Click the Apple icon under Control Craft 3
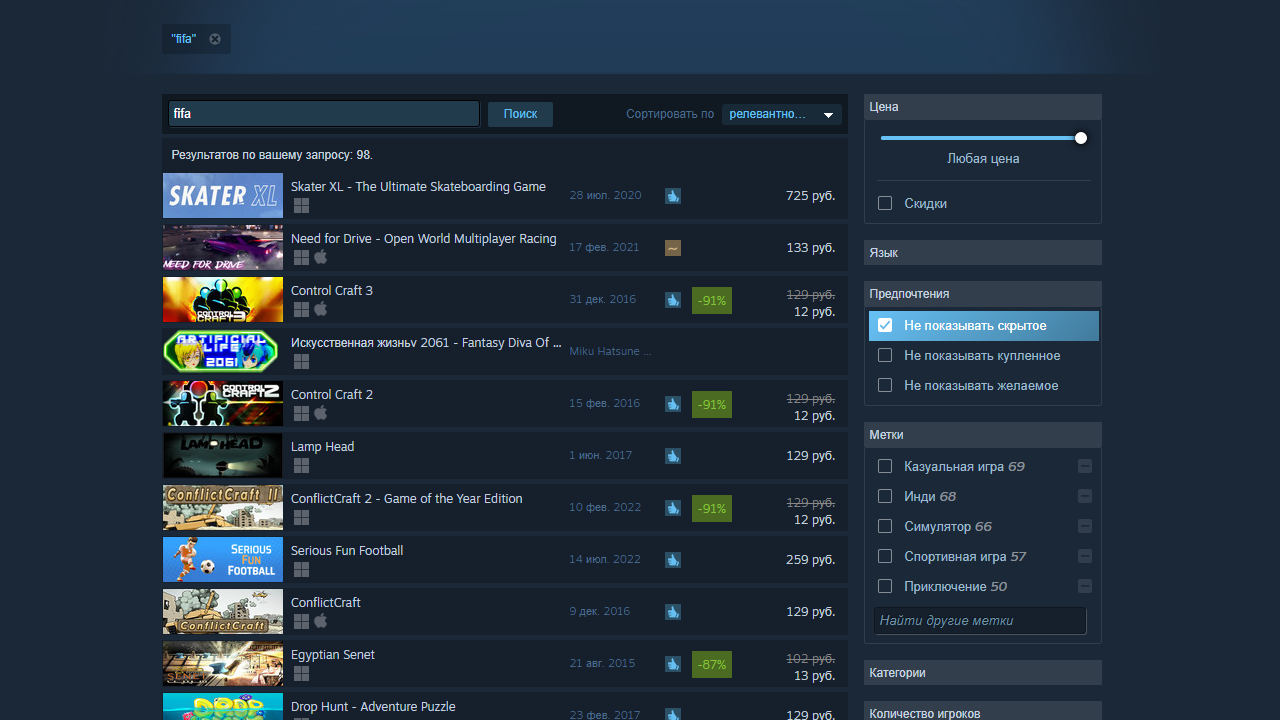Image resolution: width=1280 pixels, height=720 pixels. [321, 309]
